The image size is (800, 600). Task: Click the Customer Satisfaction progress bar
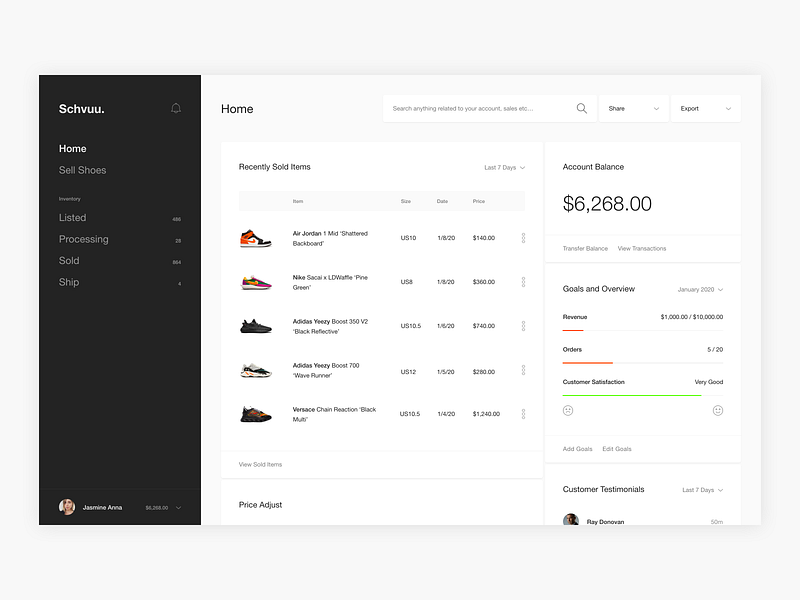643,395
